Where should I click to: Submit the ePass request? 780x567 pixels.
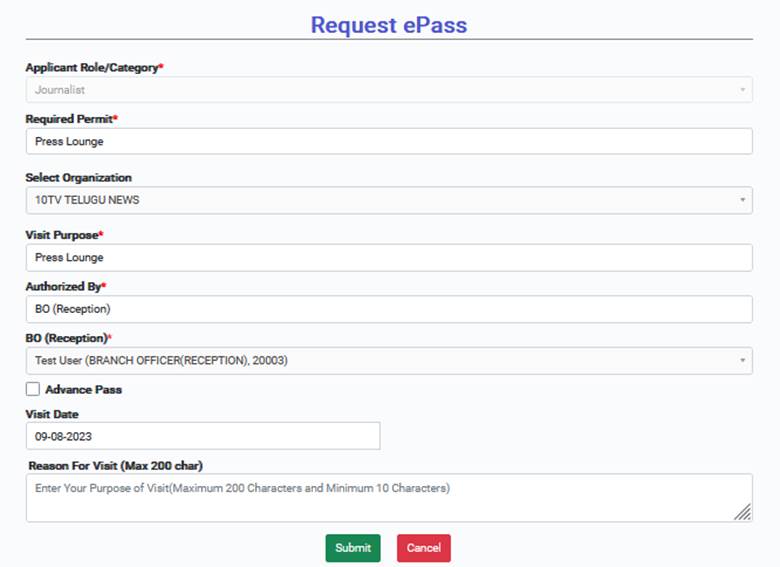[x=353, y=548]
